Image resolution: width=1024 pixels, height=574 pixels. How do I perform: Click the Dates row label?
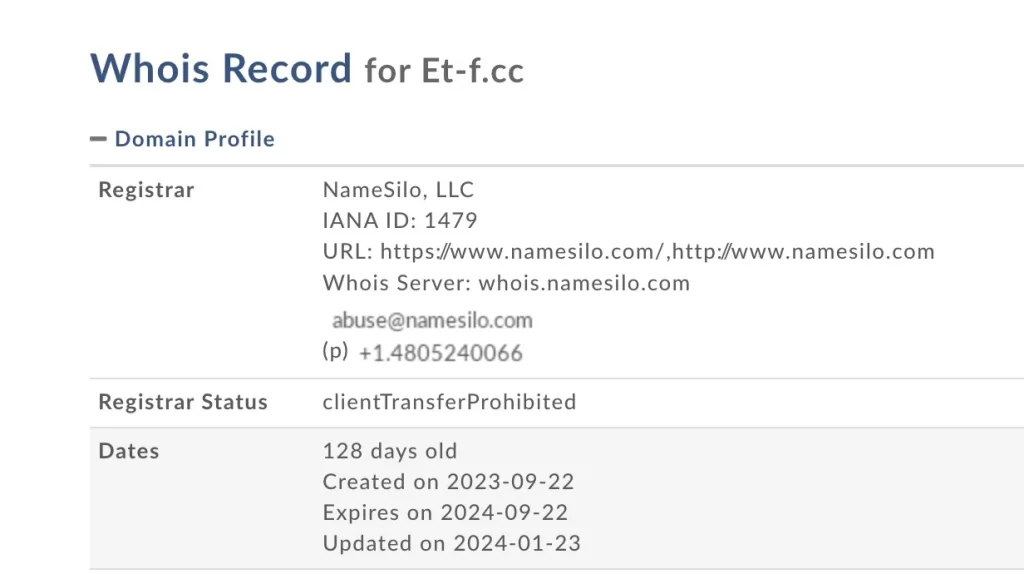coord(129,451)
